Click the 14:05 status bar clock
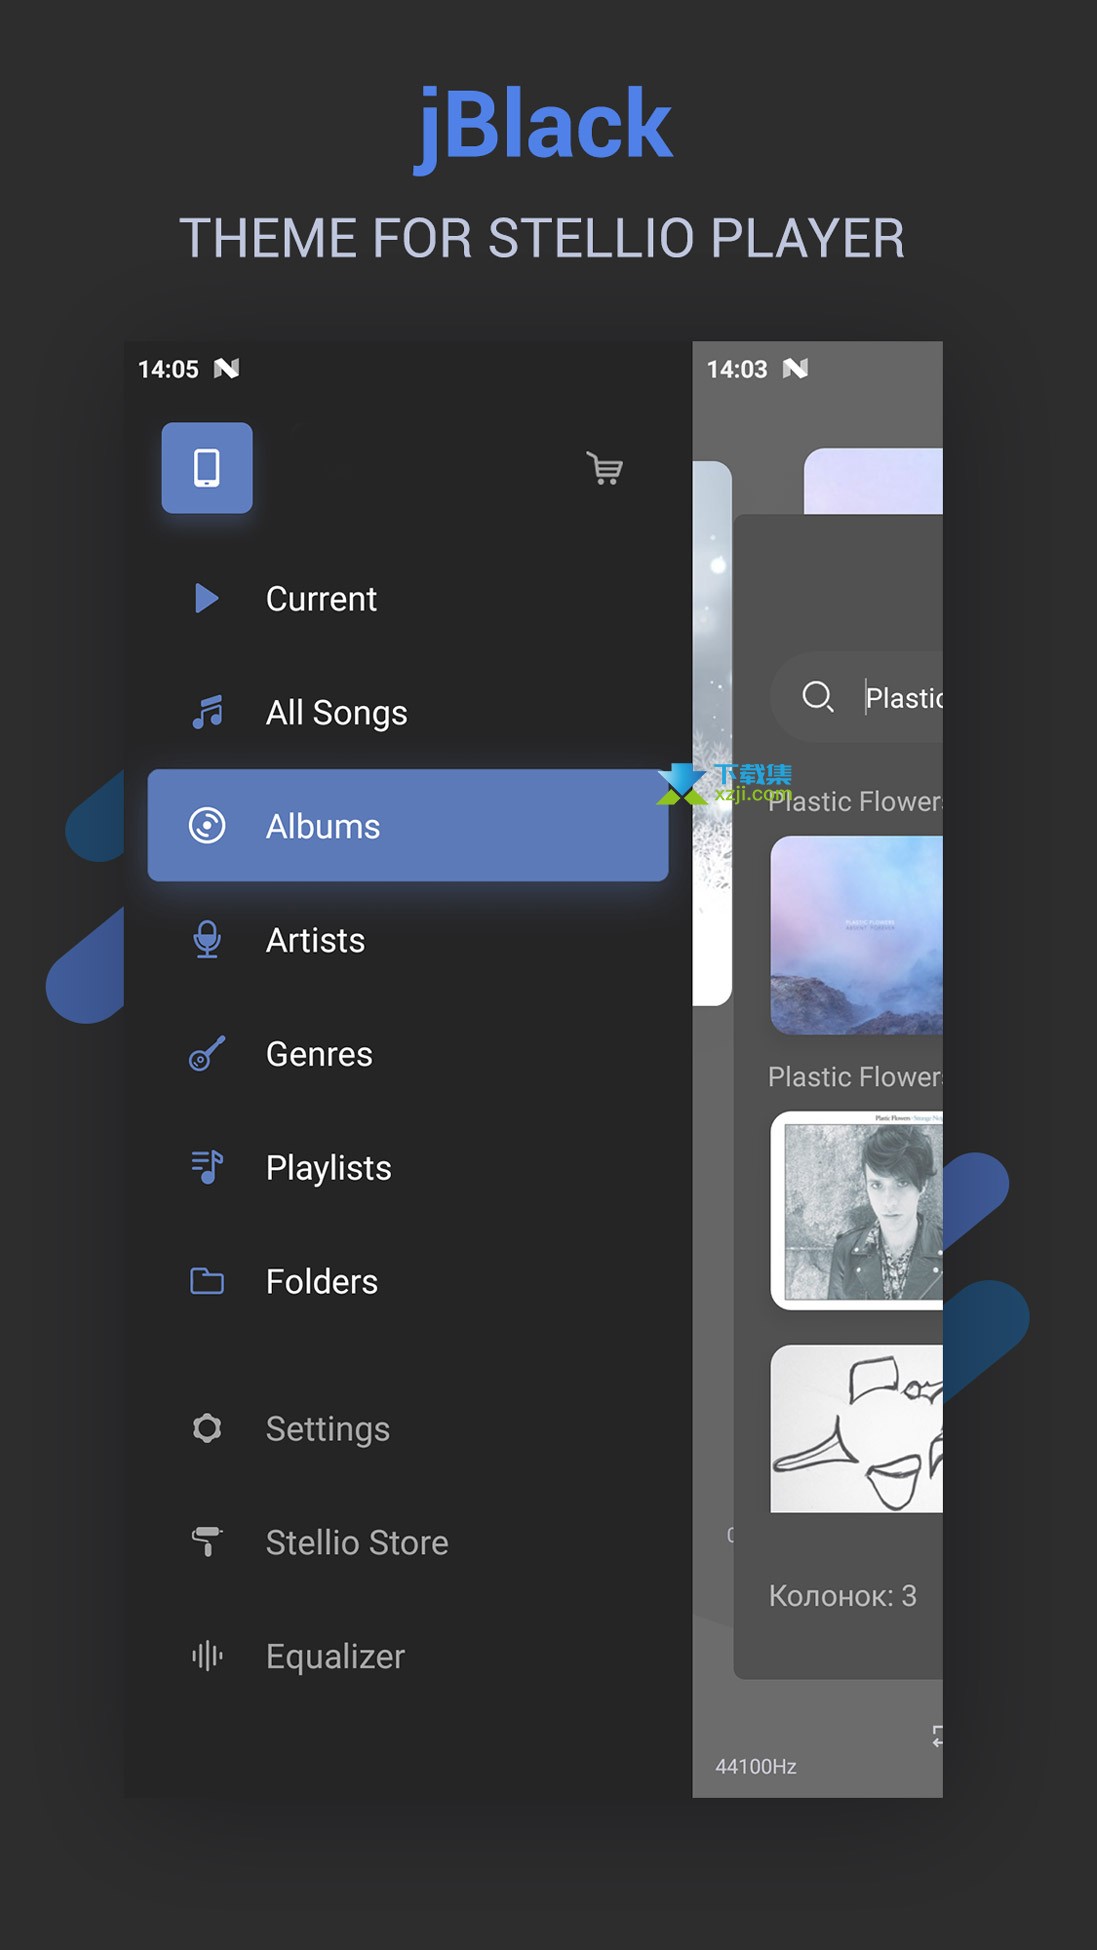 click(168, 369)
